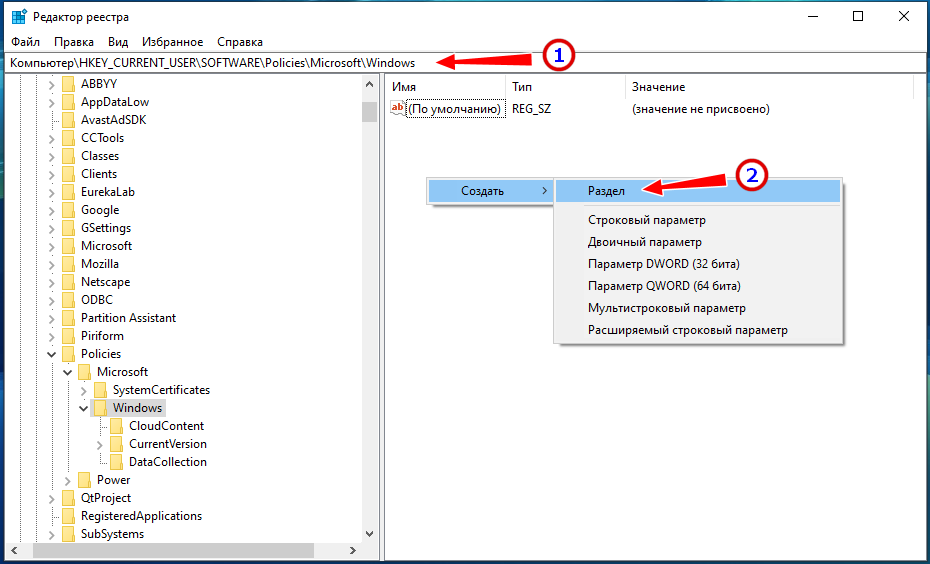Click the Clients folder icon
Image resolution: width=930 pixels, height=564 pixels.
tap(68, 174)
